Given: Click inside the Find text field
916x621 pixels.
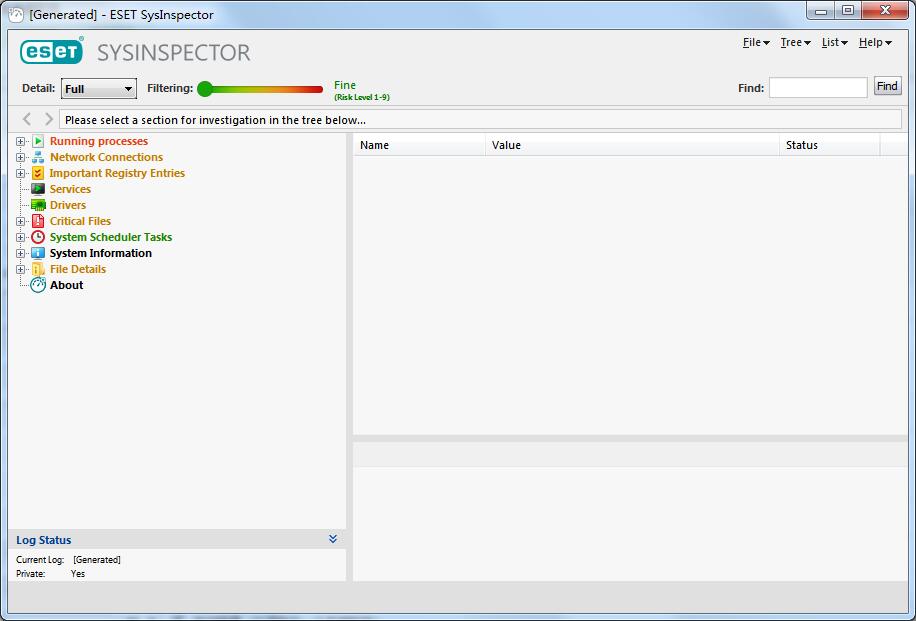Looking at the screenshot, I should 817,88.
